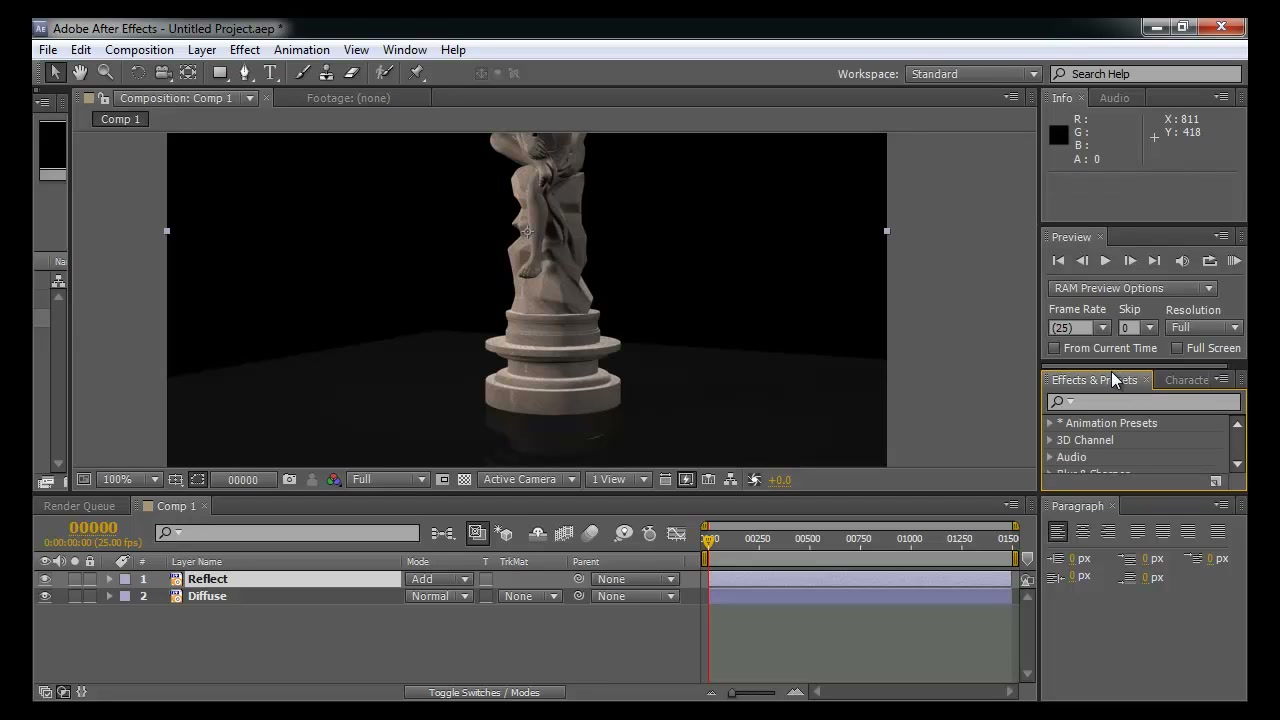This screenshot has height=720, width=1280.
Task: Open Reflect layer blend mode dropdown
Action: pyautogui.click(x=438, y=579)
